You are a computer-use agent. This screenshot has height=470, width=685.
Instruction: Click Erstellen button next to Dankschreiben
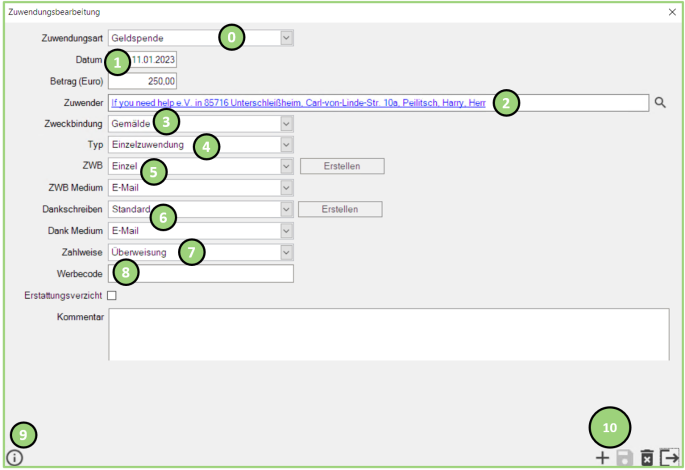(x=342, y=209)
